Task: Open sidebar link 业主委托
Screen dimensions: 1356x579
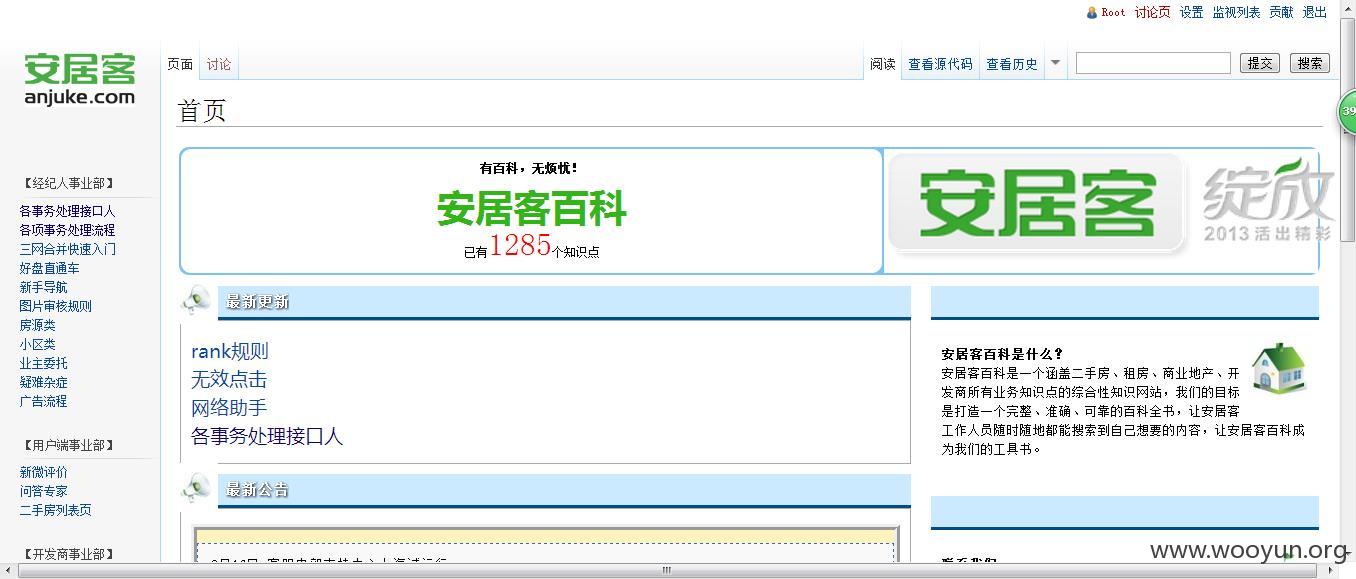Action: click(43, 363)
